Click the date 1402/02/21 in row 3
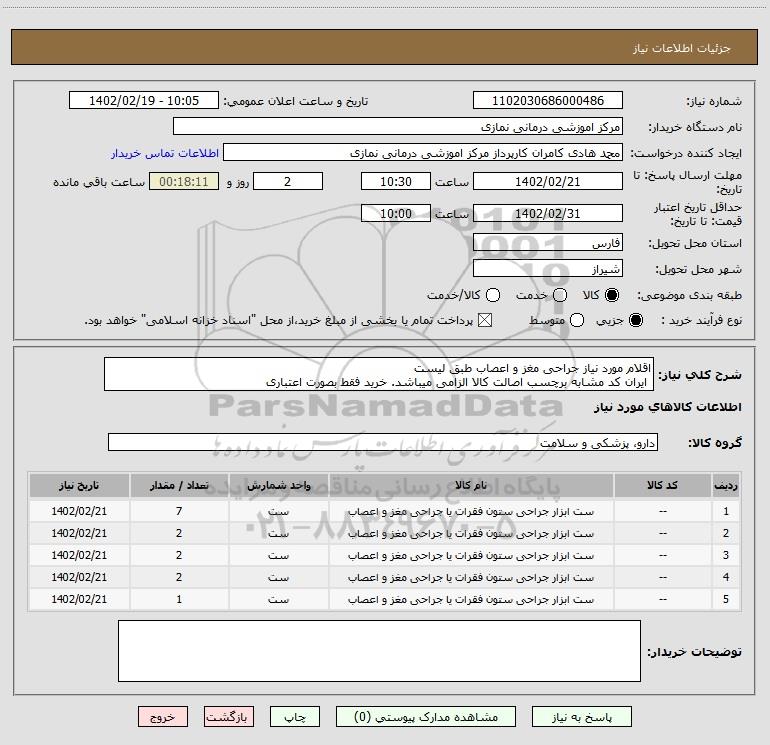This screenshot has height=745, width=770. pos(79,555)
